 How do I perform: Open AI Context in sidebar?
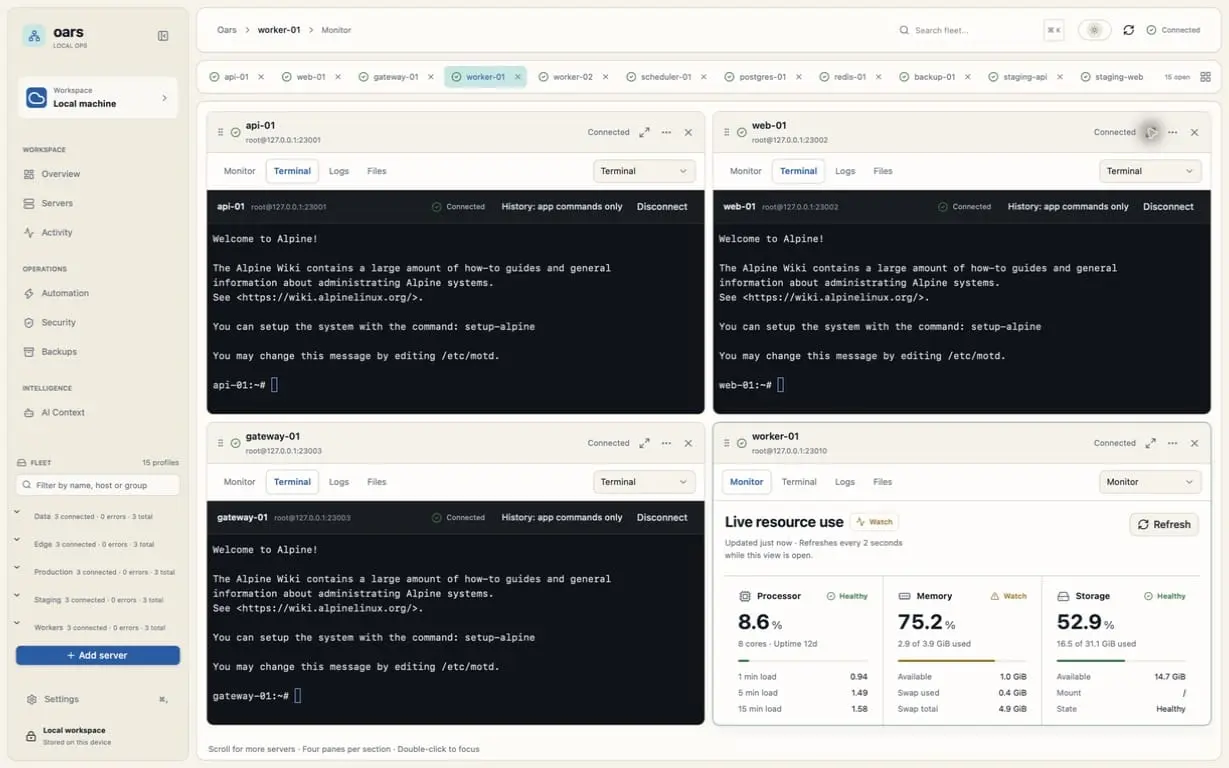(x=62, y=412)
